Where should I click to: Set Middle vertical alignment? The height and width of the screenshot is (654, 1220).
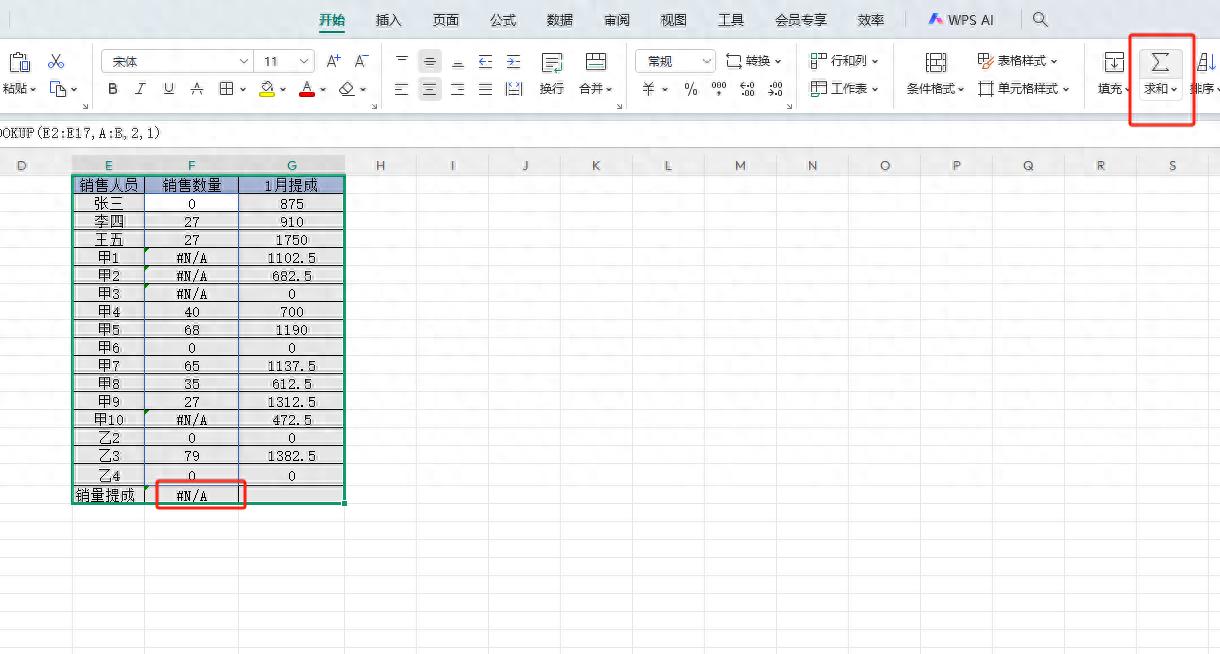pos(430,61)
